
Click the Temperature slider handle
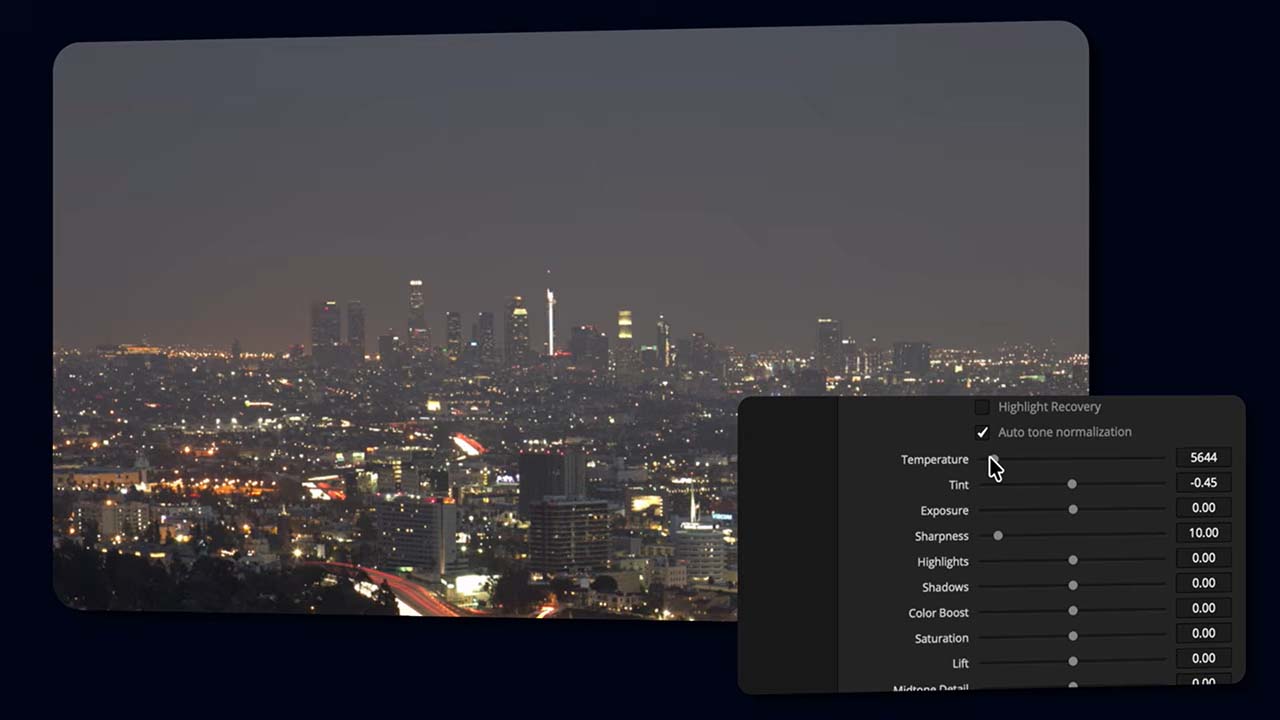click(993, 459)
